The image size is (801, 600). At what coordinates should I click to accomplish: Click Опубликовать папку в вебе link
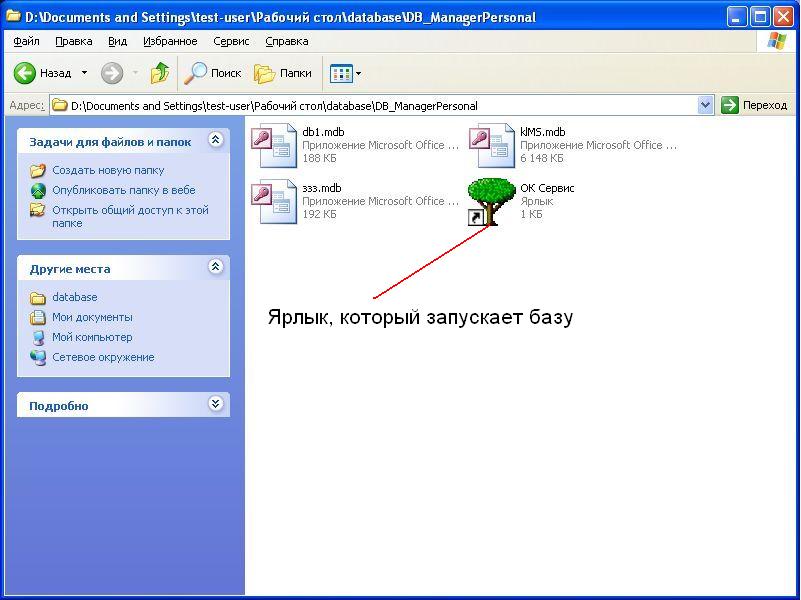point(124,190)
